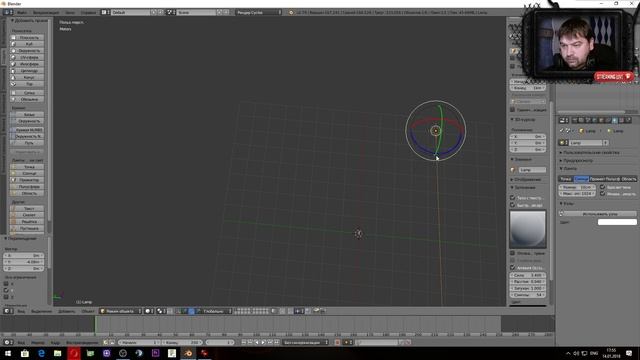
Task: Select the scale manipulator icon
Action: pyautogui.click(x=198, y=311)
